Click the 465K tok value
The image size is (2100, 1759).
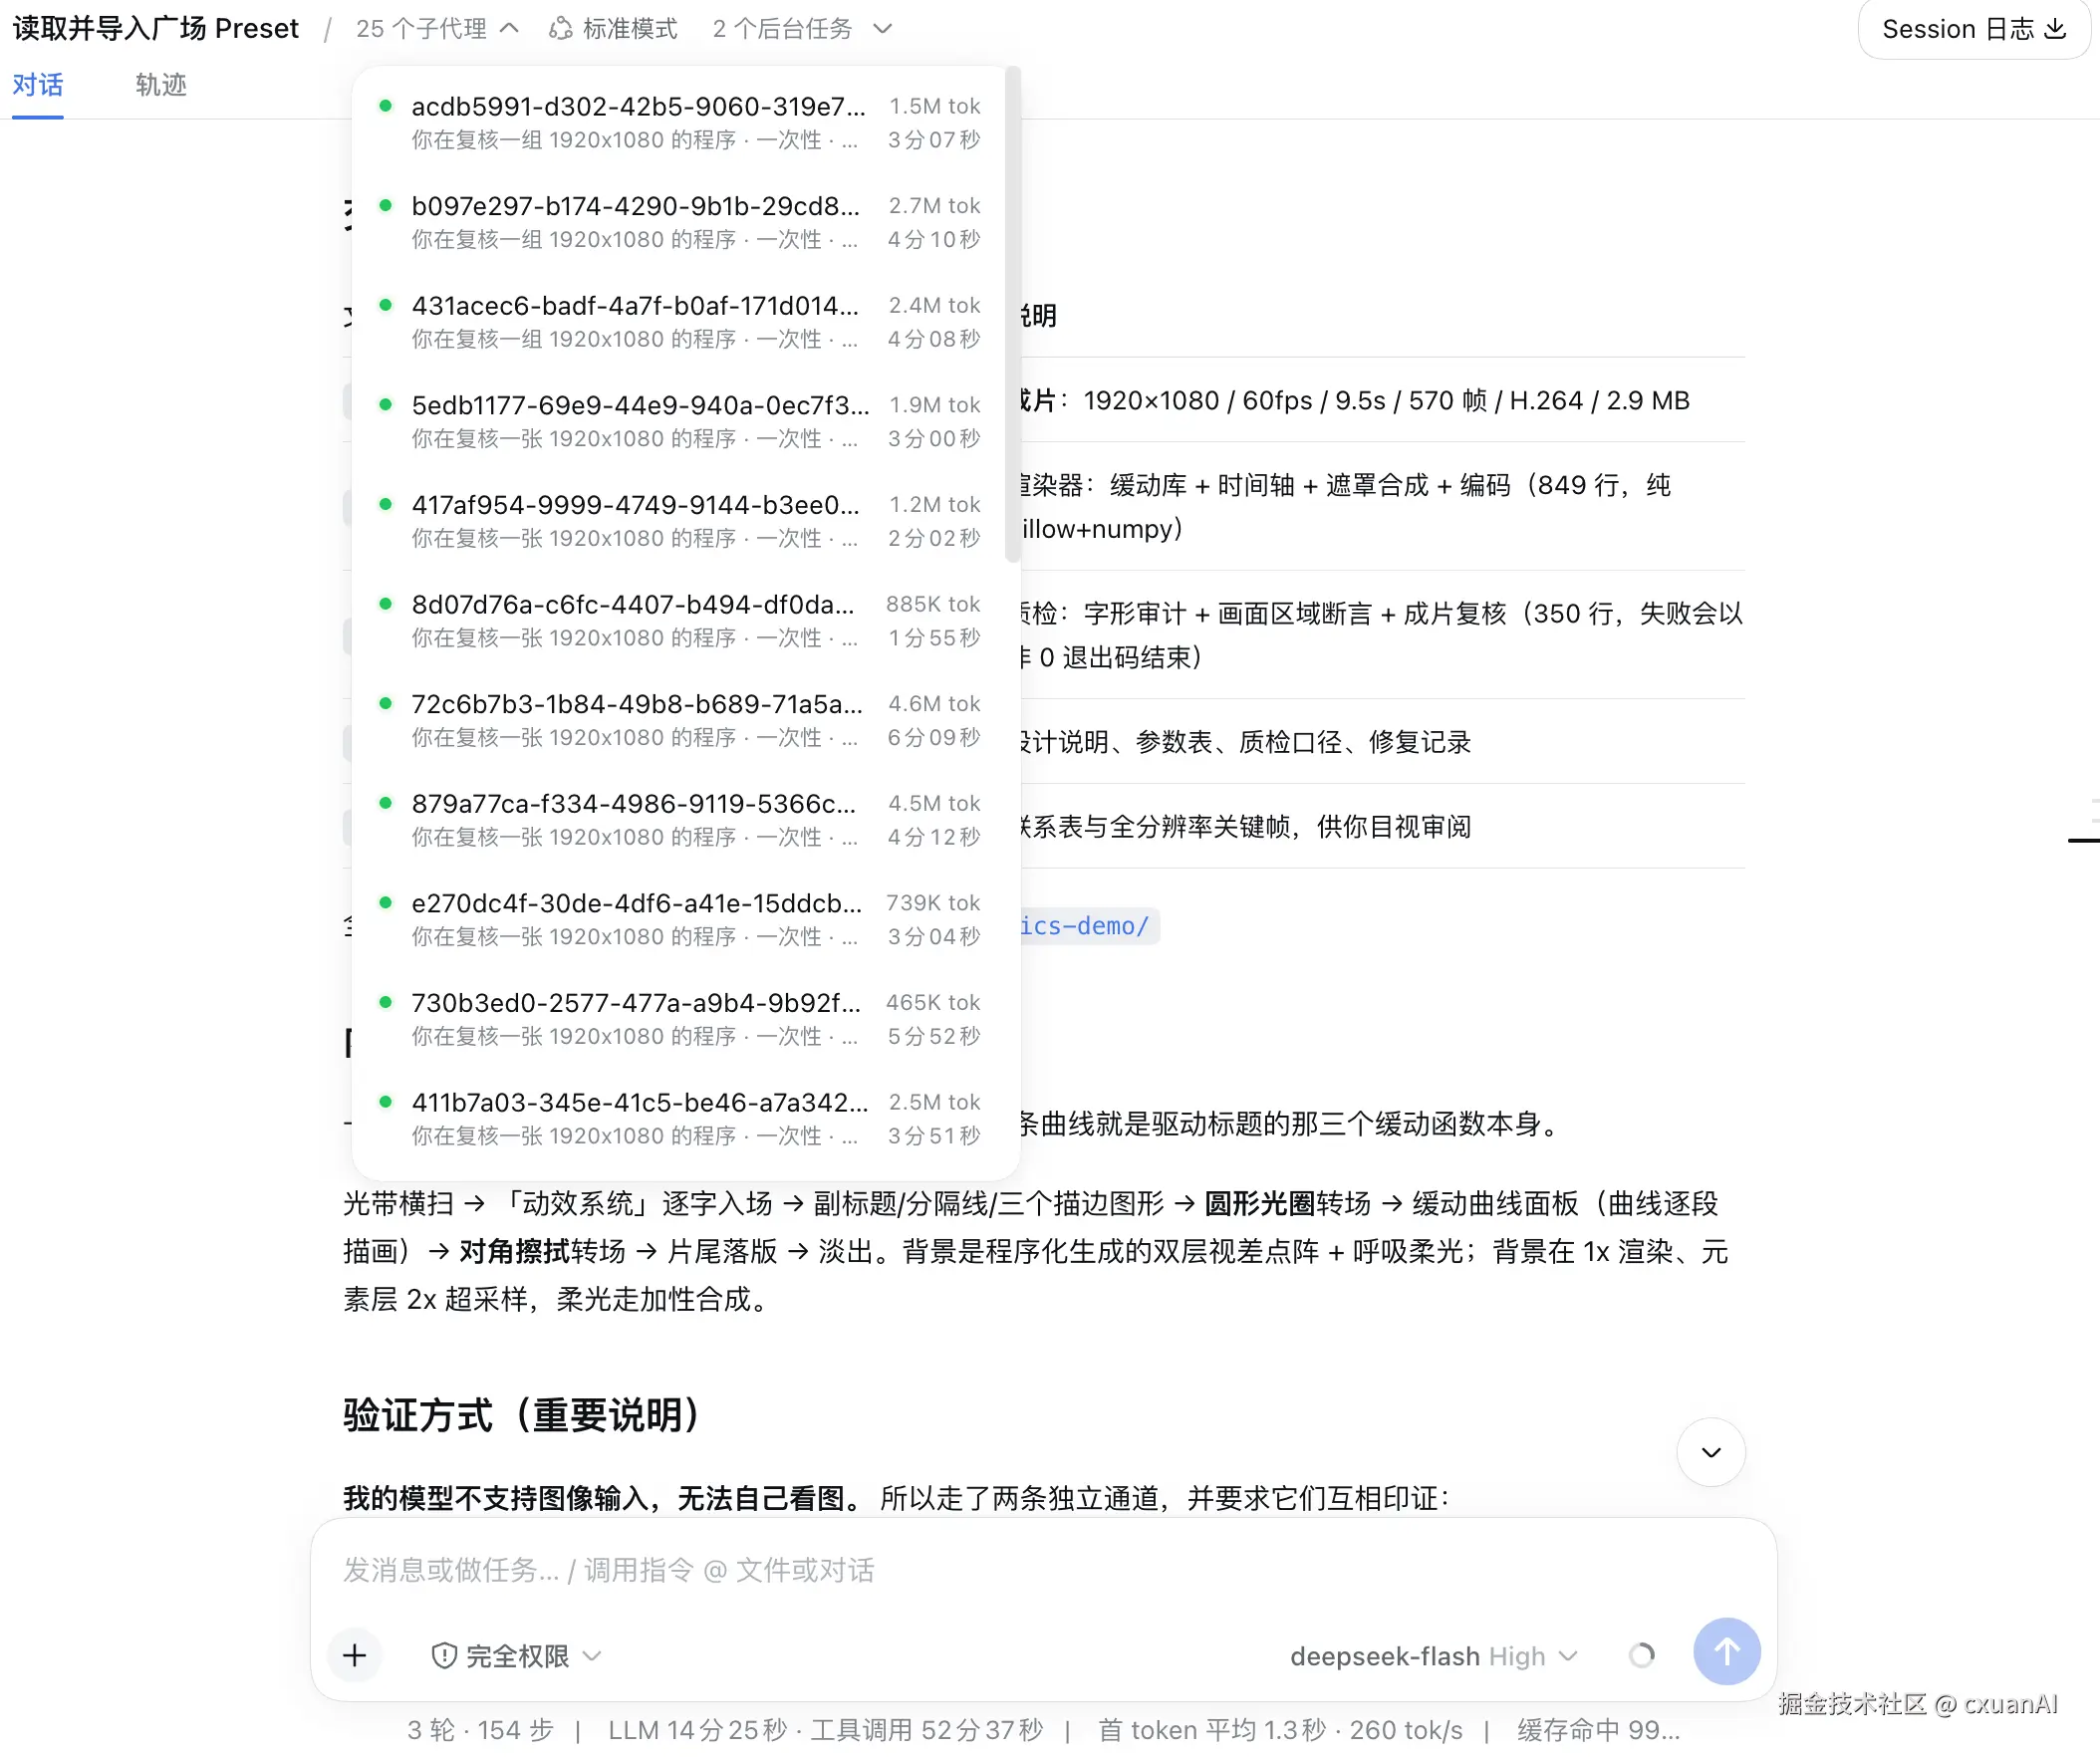[933, 1002]
